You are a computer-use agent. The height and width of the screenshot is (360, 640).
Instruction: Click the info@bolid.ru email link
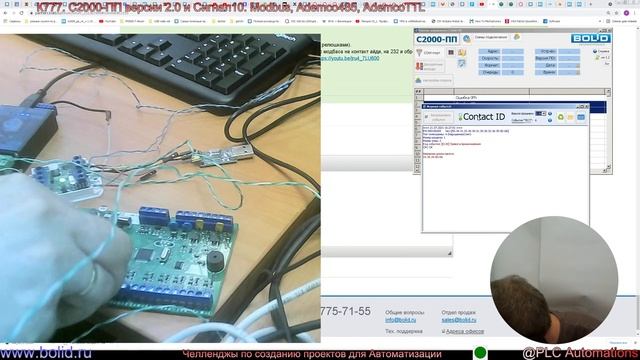click(x=400, y=320)
